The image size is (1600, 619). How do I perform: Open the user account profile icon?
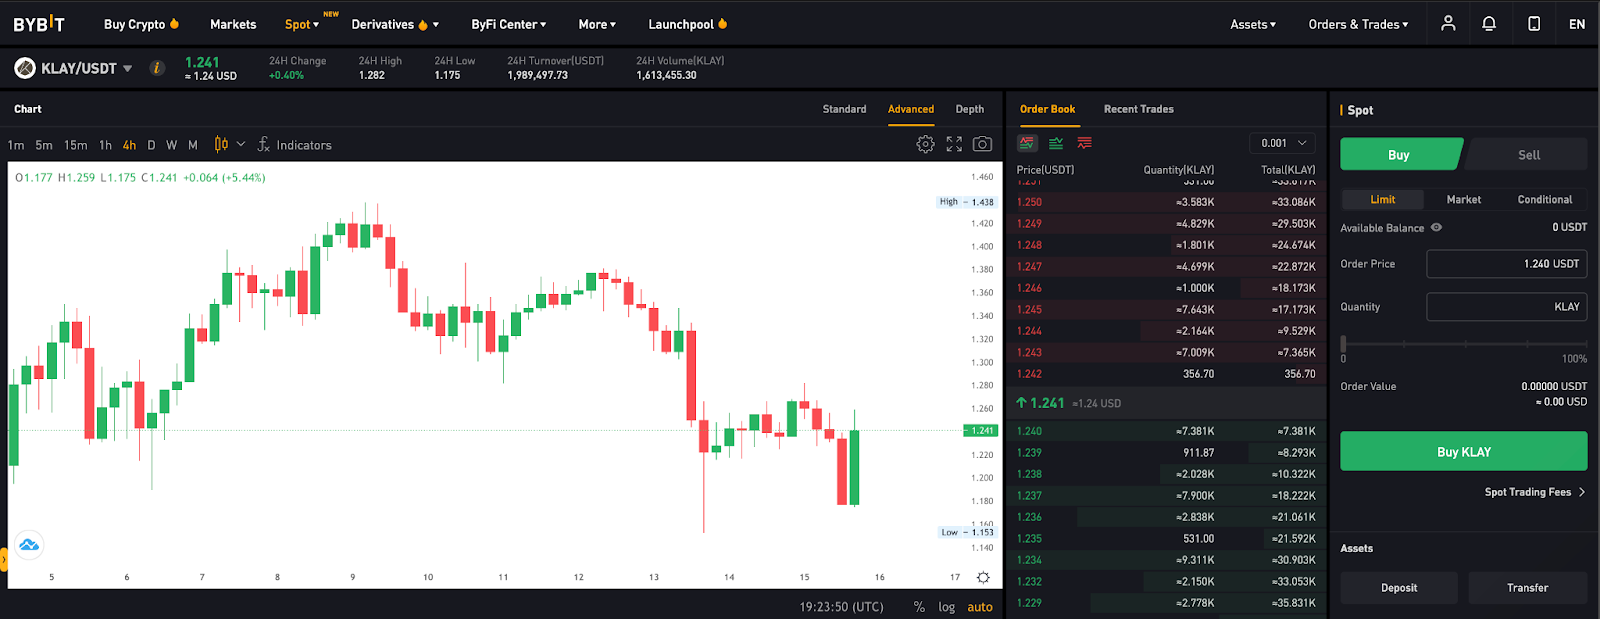1448,23
